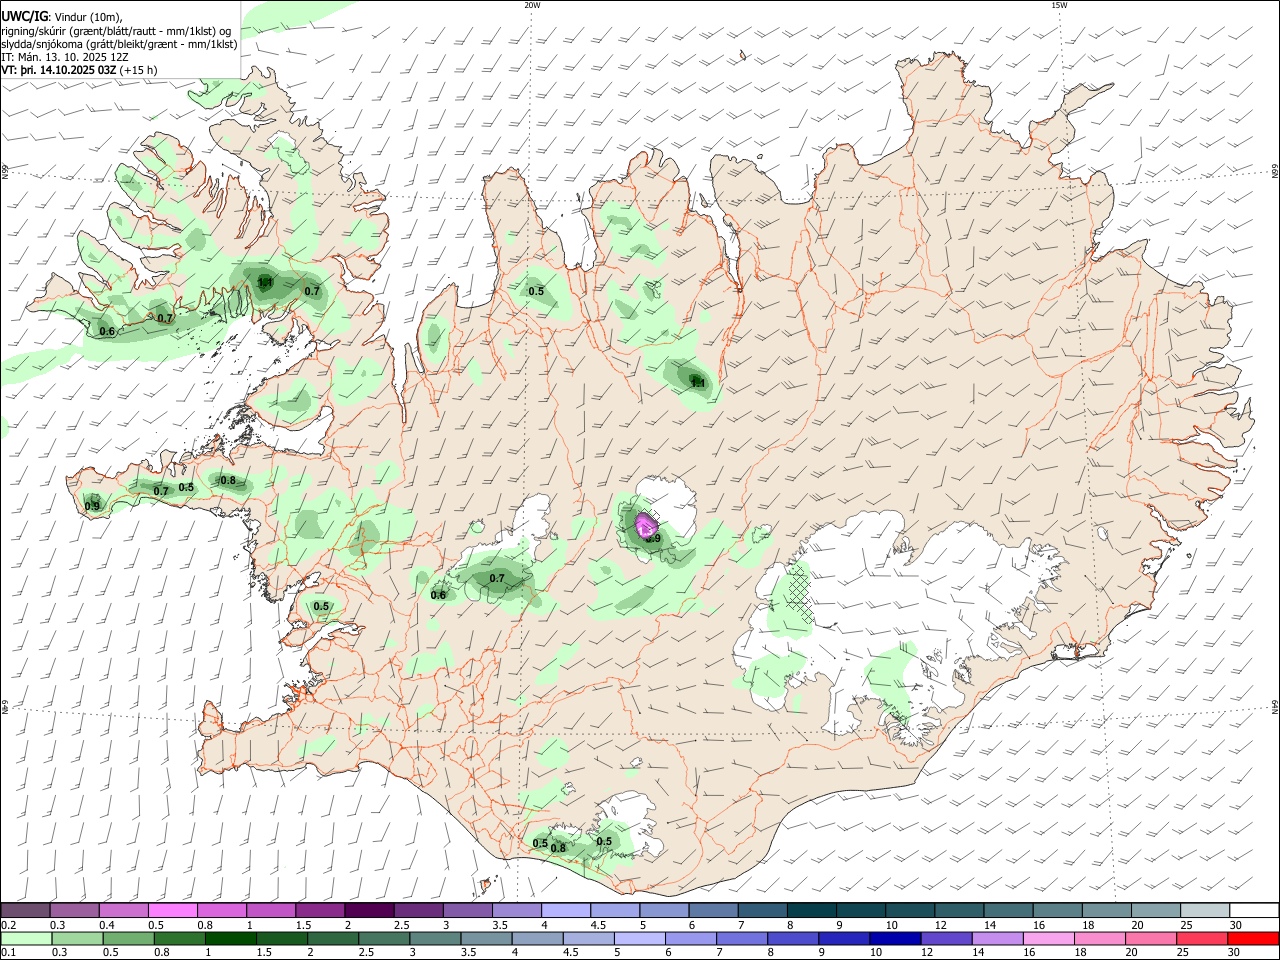This screenshot has width=1280, height=960.
Task: Click the '15W' longitude label
Action: (x=1059, y=5)
